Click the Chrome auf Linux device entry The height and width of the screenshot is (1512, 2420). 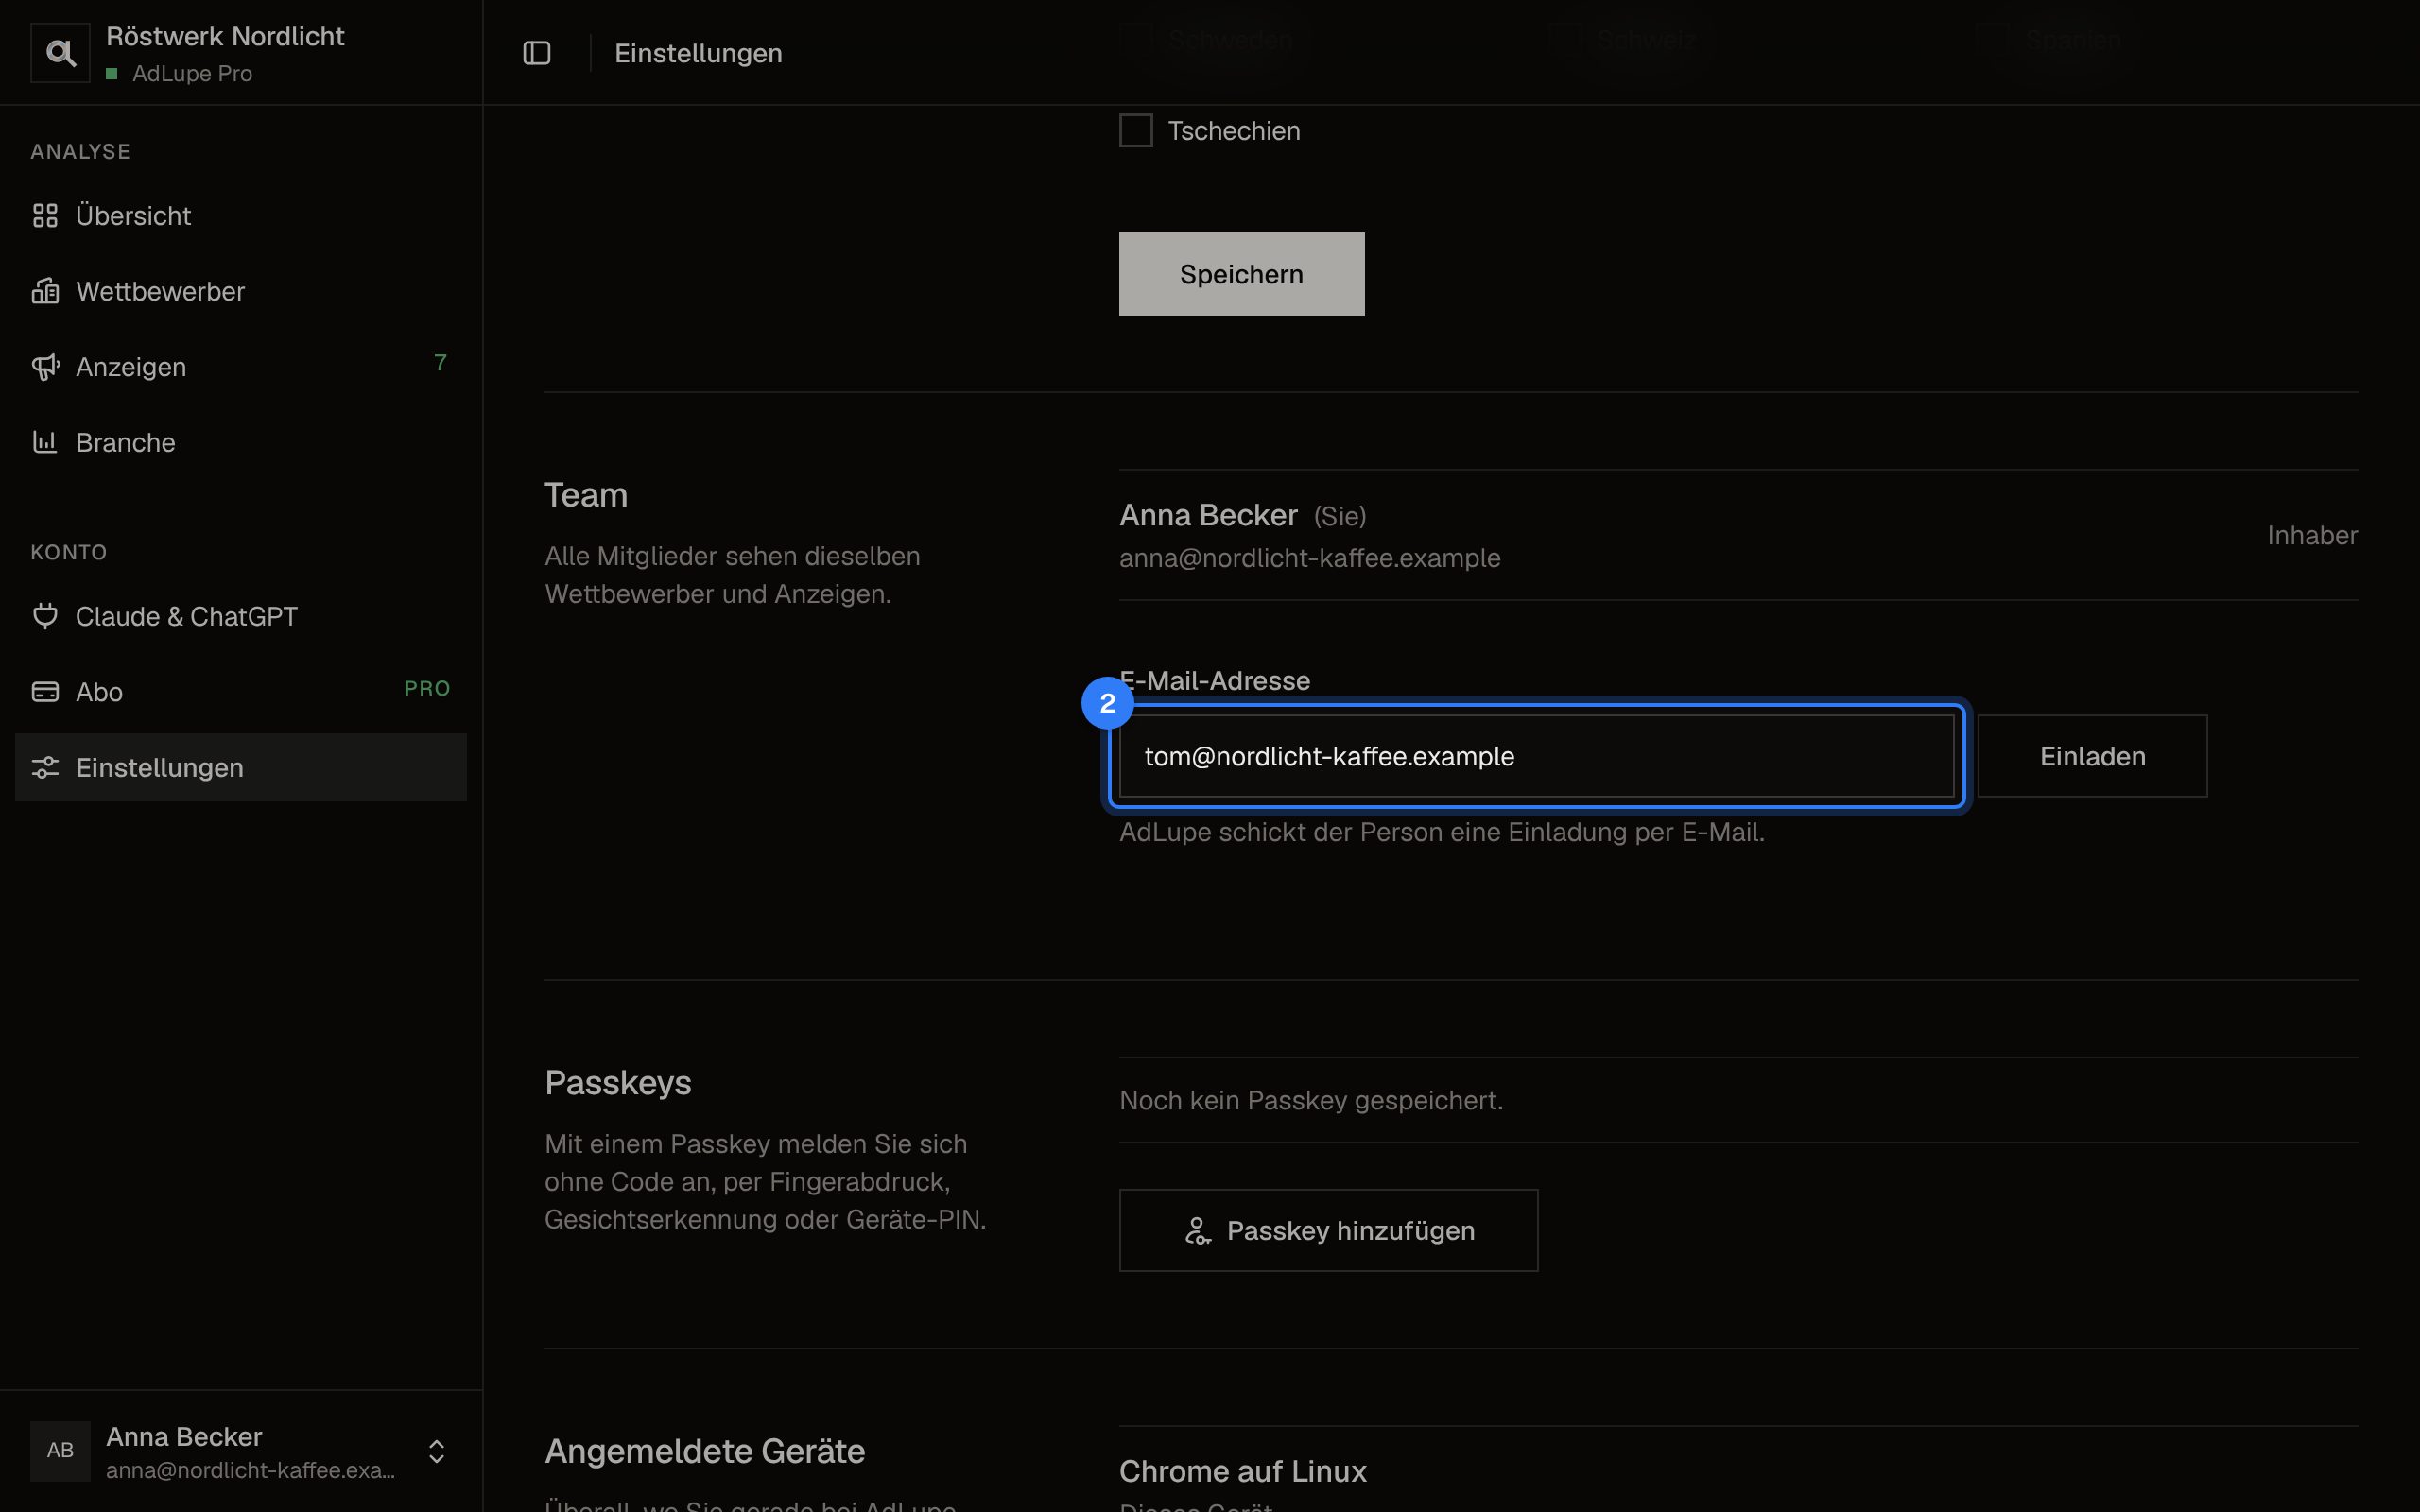point(1242,1471)
